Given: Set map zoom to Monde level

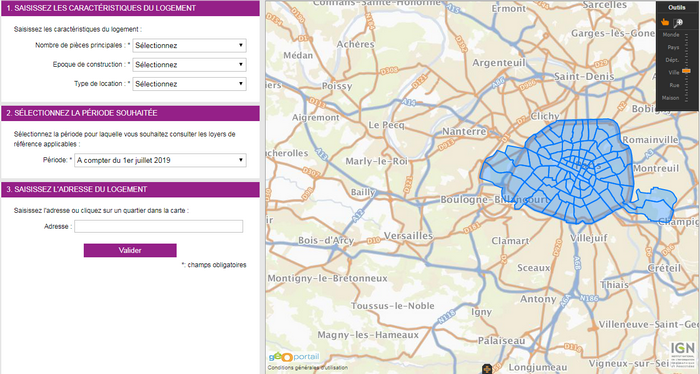Looking at the screenshot, I should [671, 35].
